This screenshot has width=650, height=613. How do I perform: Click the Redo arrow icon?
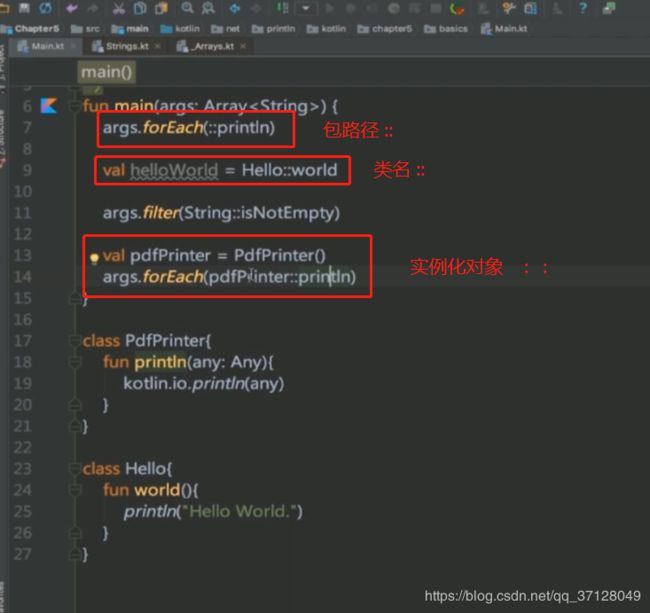pyautogui.click(x=92, y=8)
